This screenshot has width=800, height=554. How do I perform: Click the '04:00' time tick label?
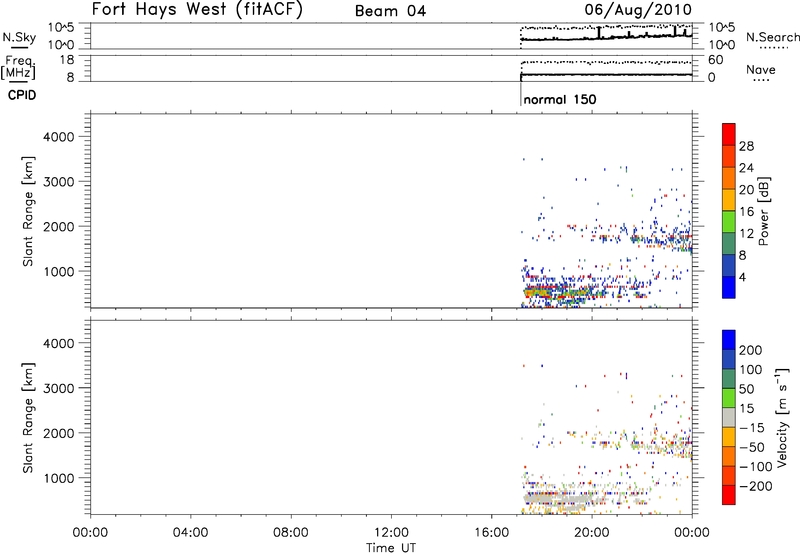click(190, 533)
